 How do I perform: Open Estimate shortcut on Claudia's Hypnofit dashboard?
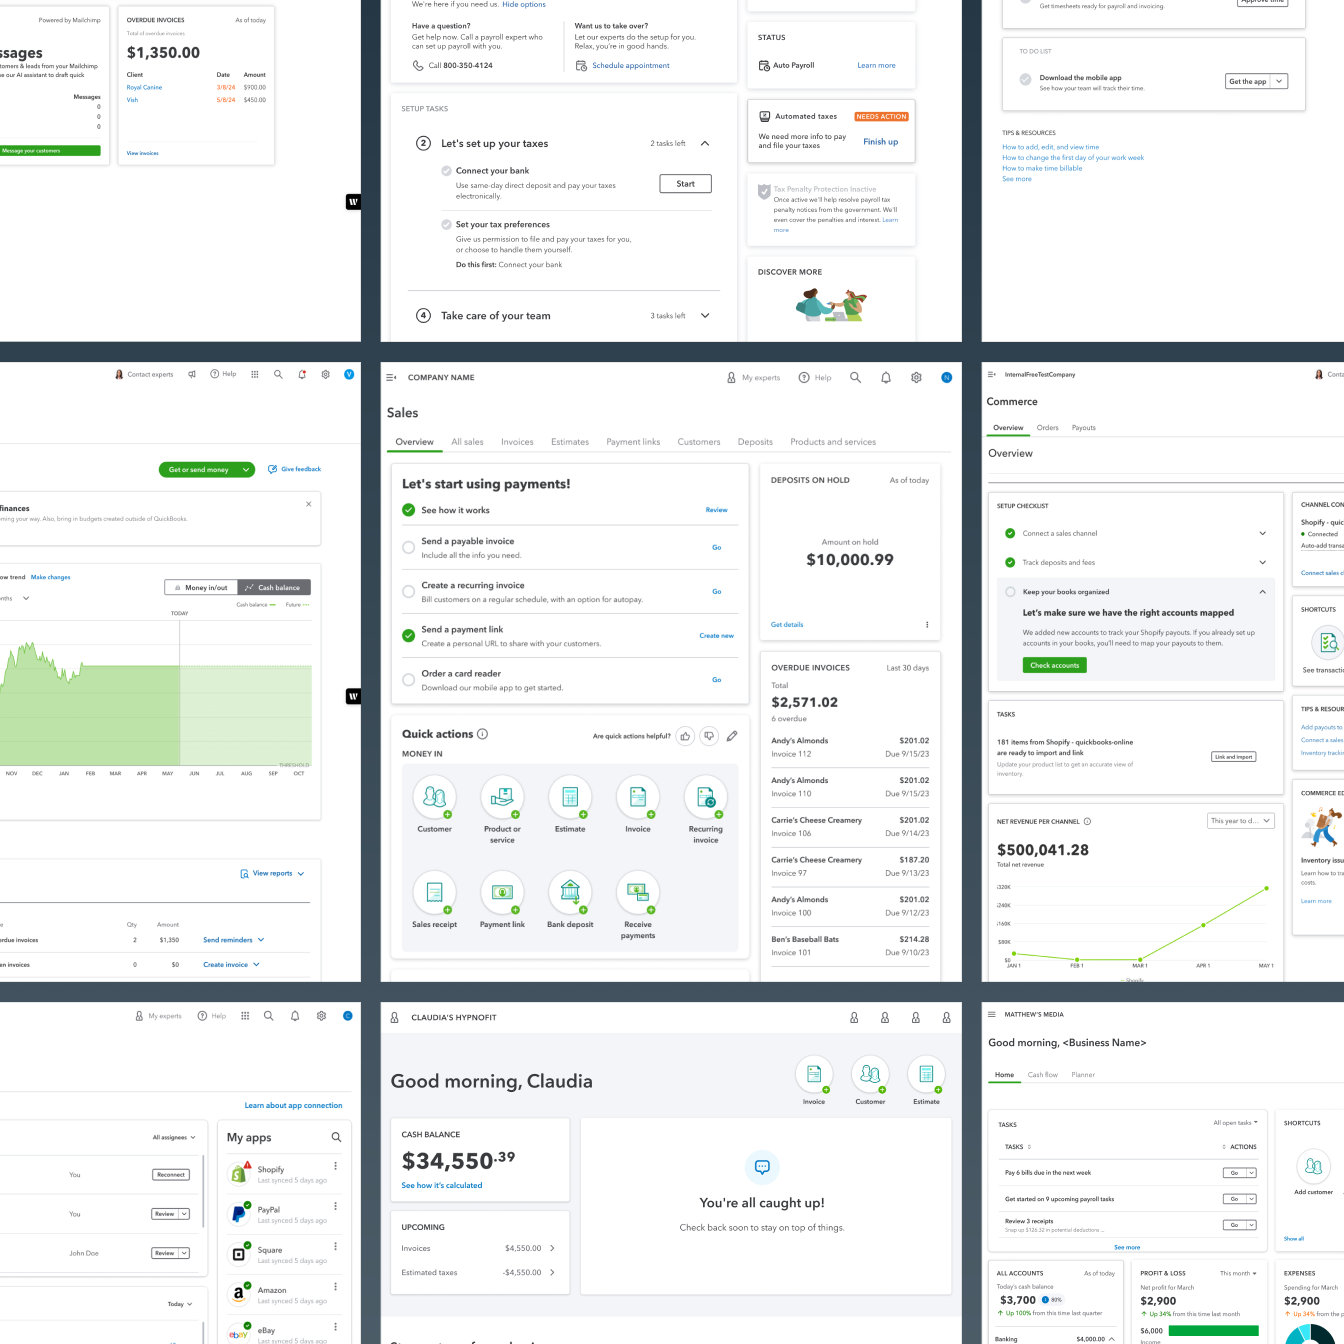(926, 1075)
